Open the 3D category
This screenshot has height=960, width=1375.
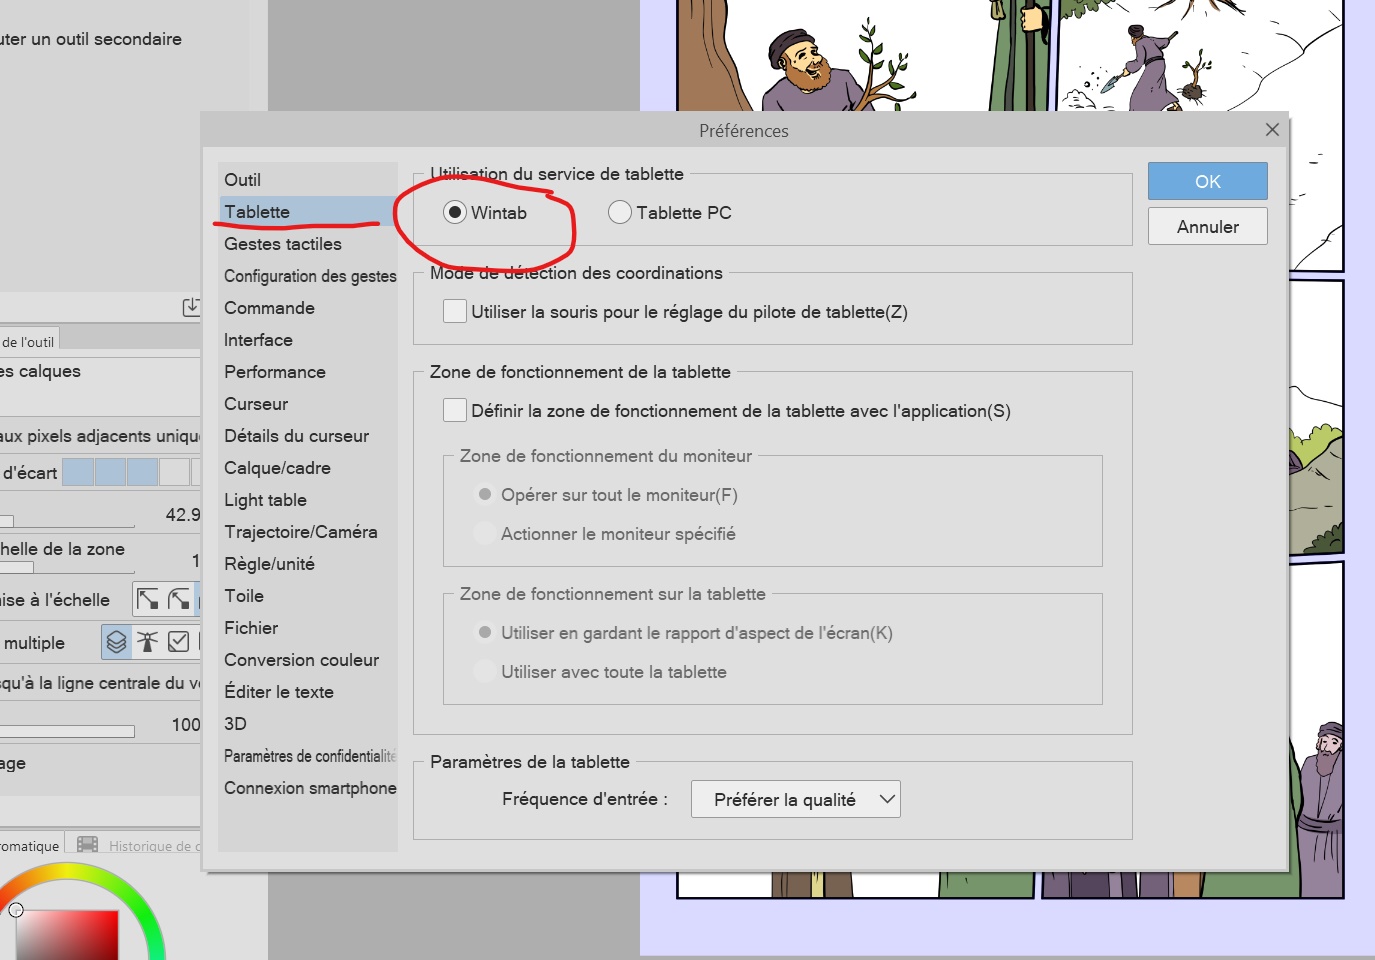pyautogui.click(x=308, y=724)
